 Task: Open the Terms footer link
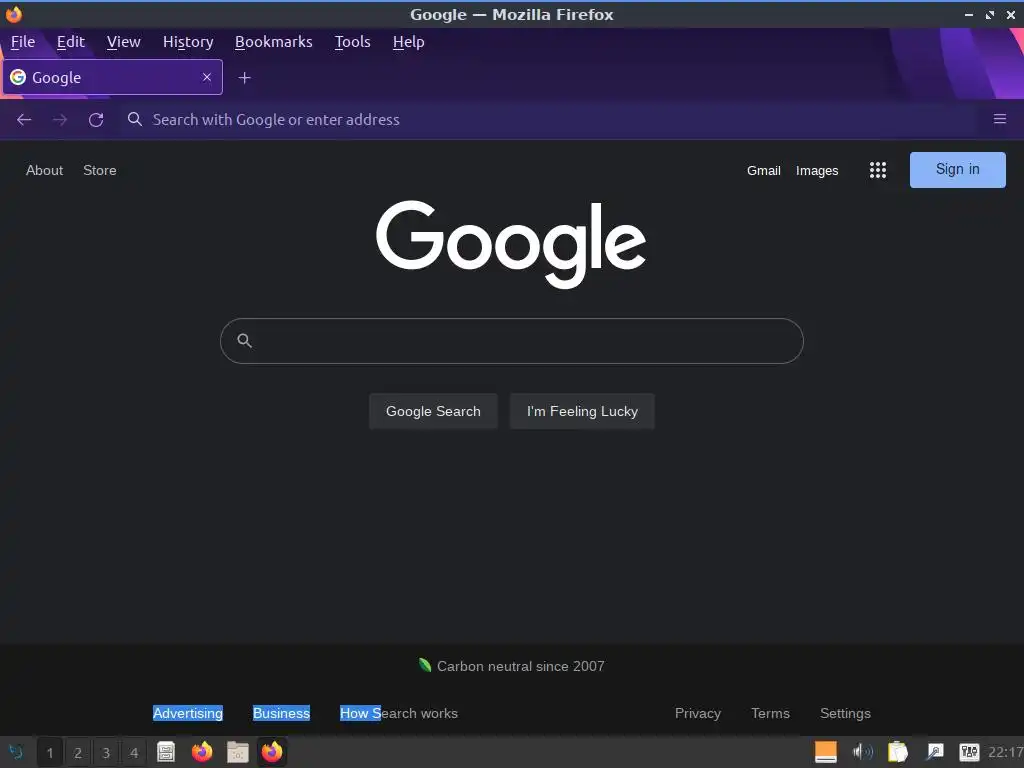[770, 713]
